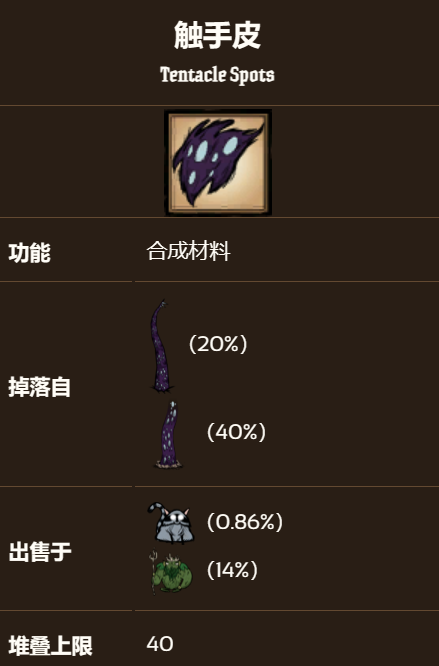Click the 掉落自 row label
This screenshot has height=666, width=439.
point(39,387)
